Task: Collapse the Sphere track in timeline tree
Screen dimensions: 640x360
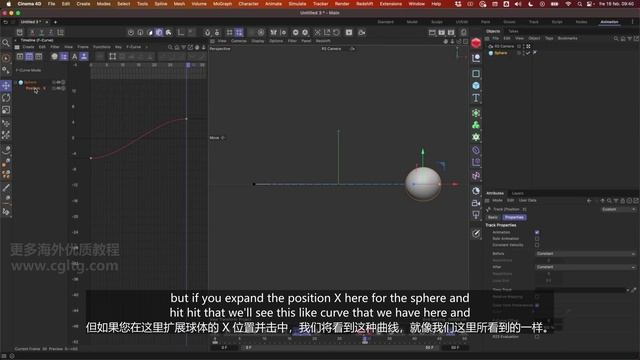Action: pos(16,82)
